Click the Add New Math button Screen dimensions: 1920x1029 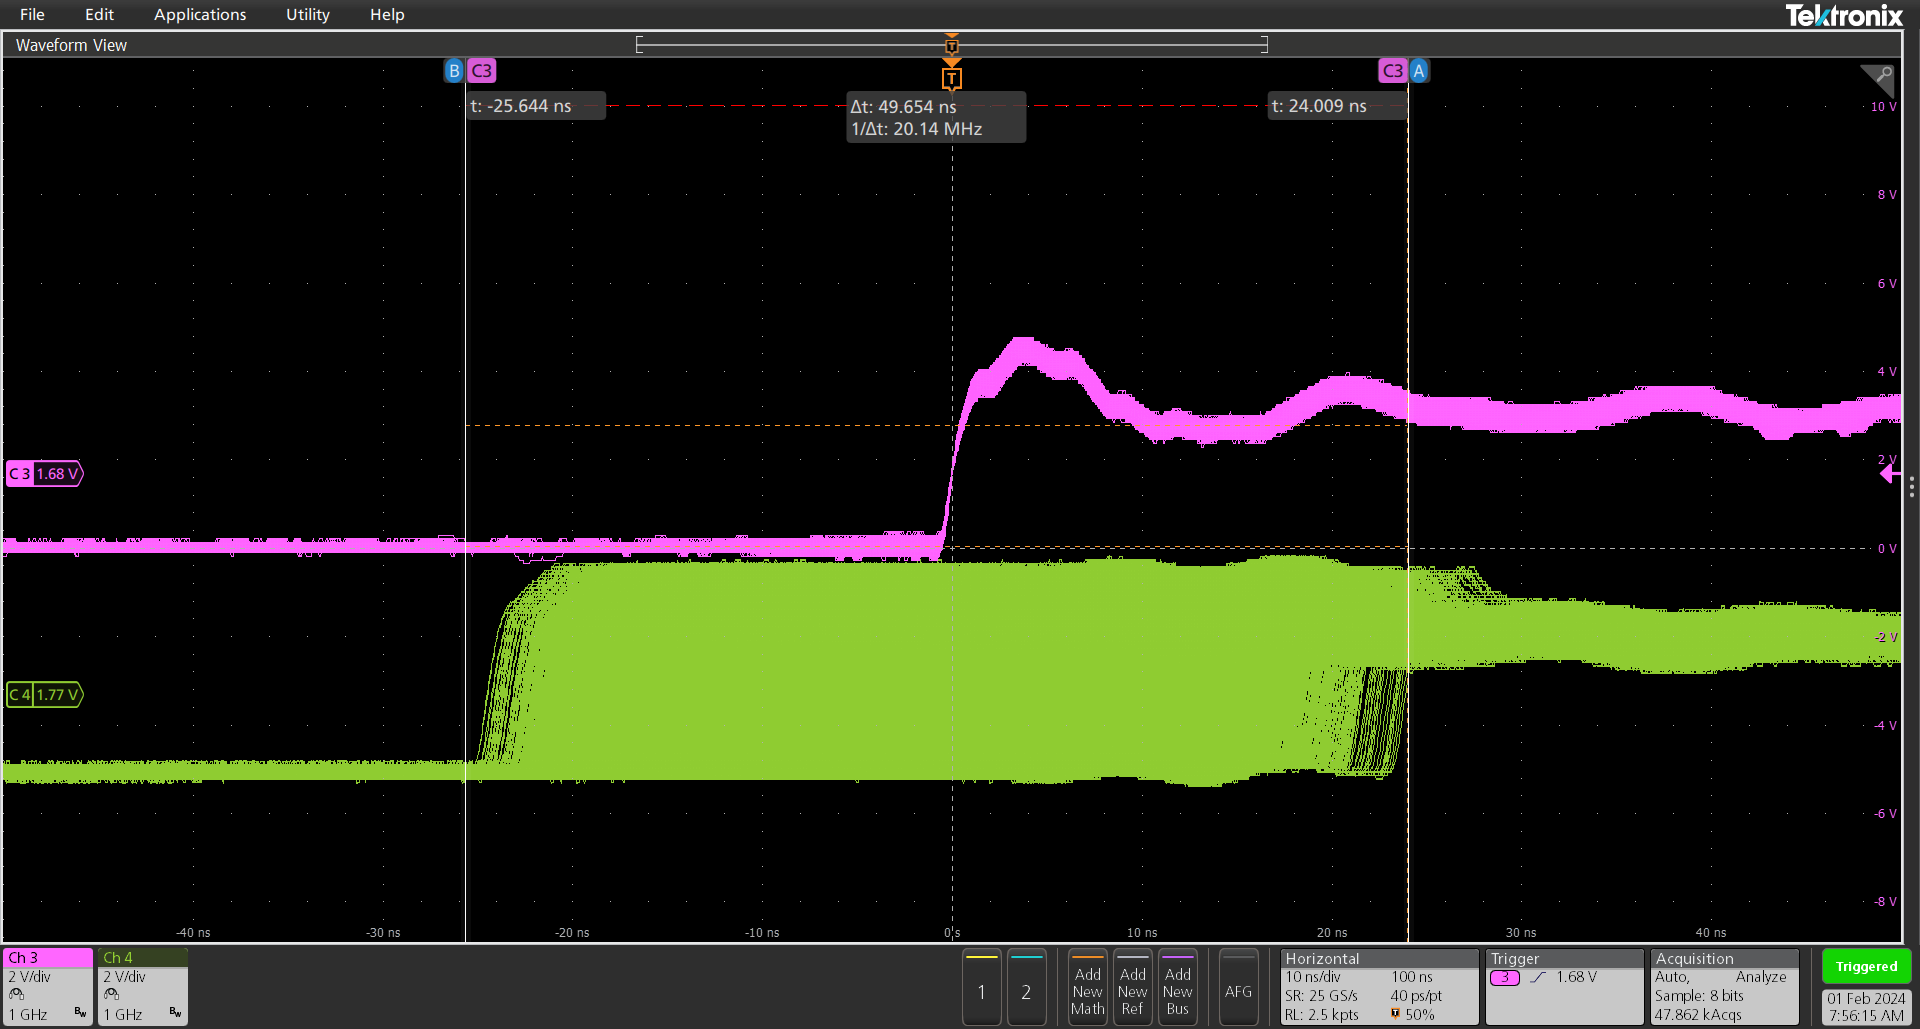coord(1087,988)
